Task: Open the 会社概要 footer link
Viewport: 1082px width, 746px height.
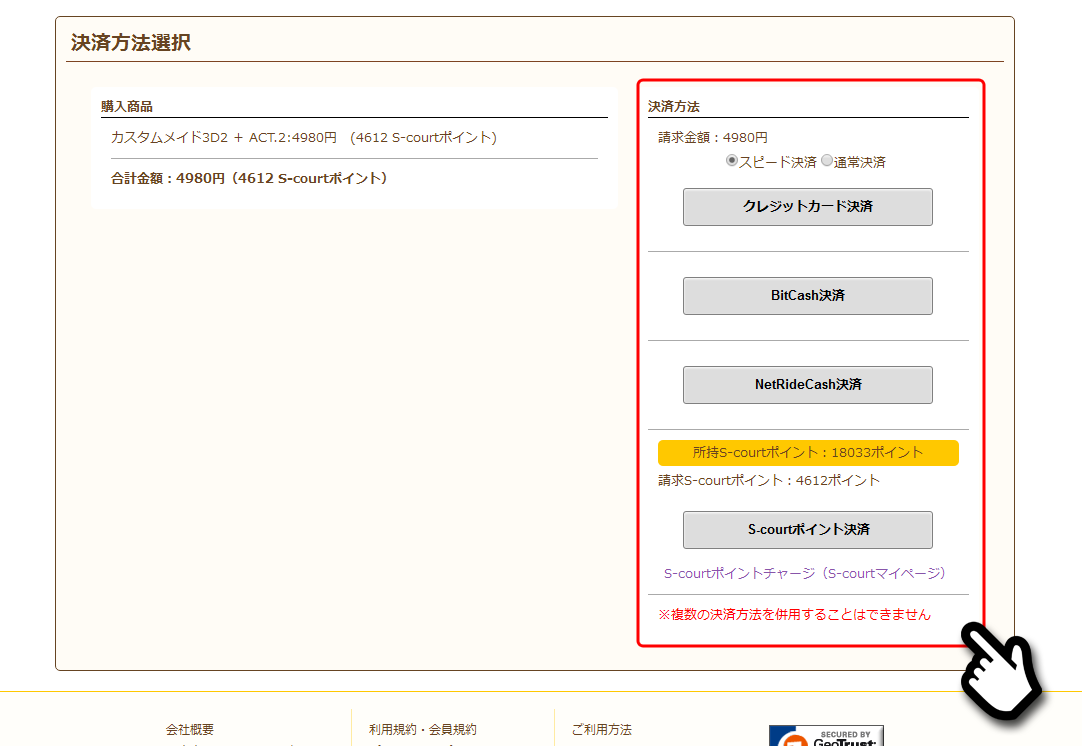Action: (190, 730)
